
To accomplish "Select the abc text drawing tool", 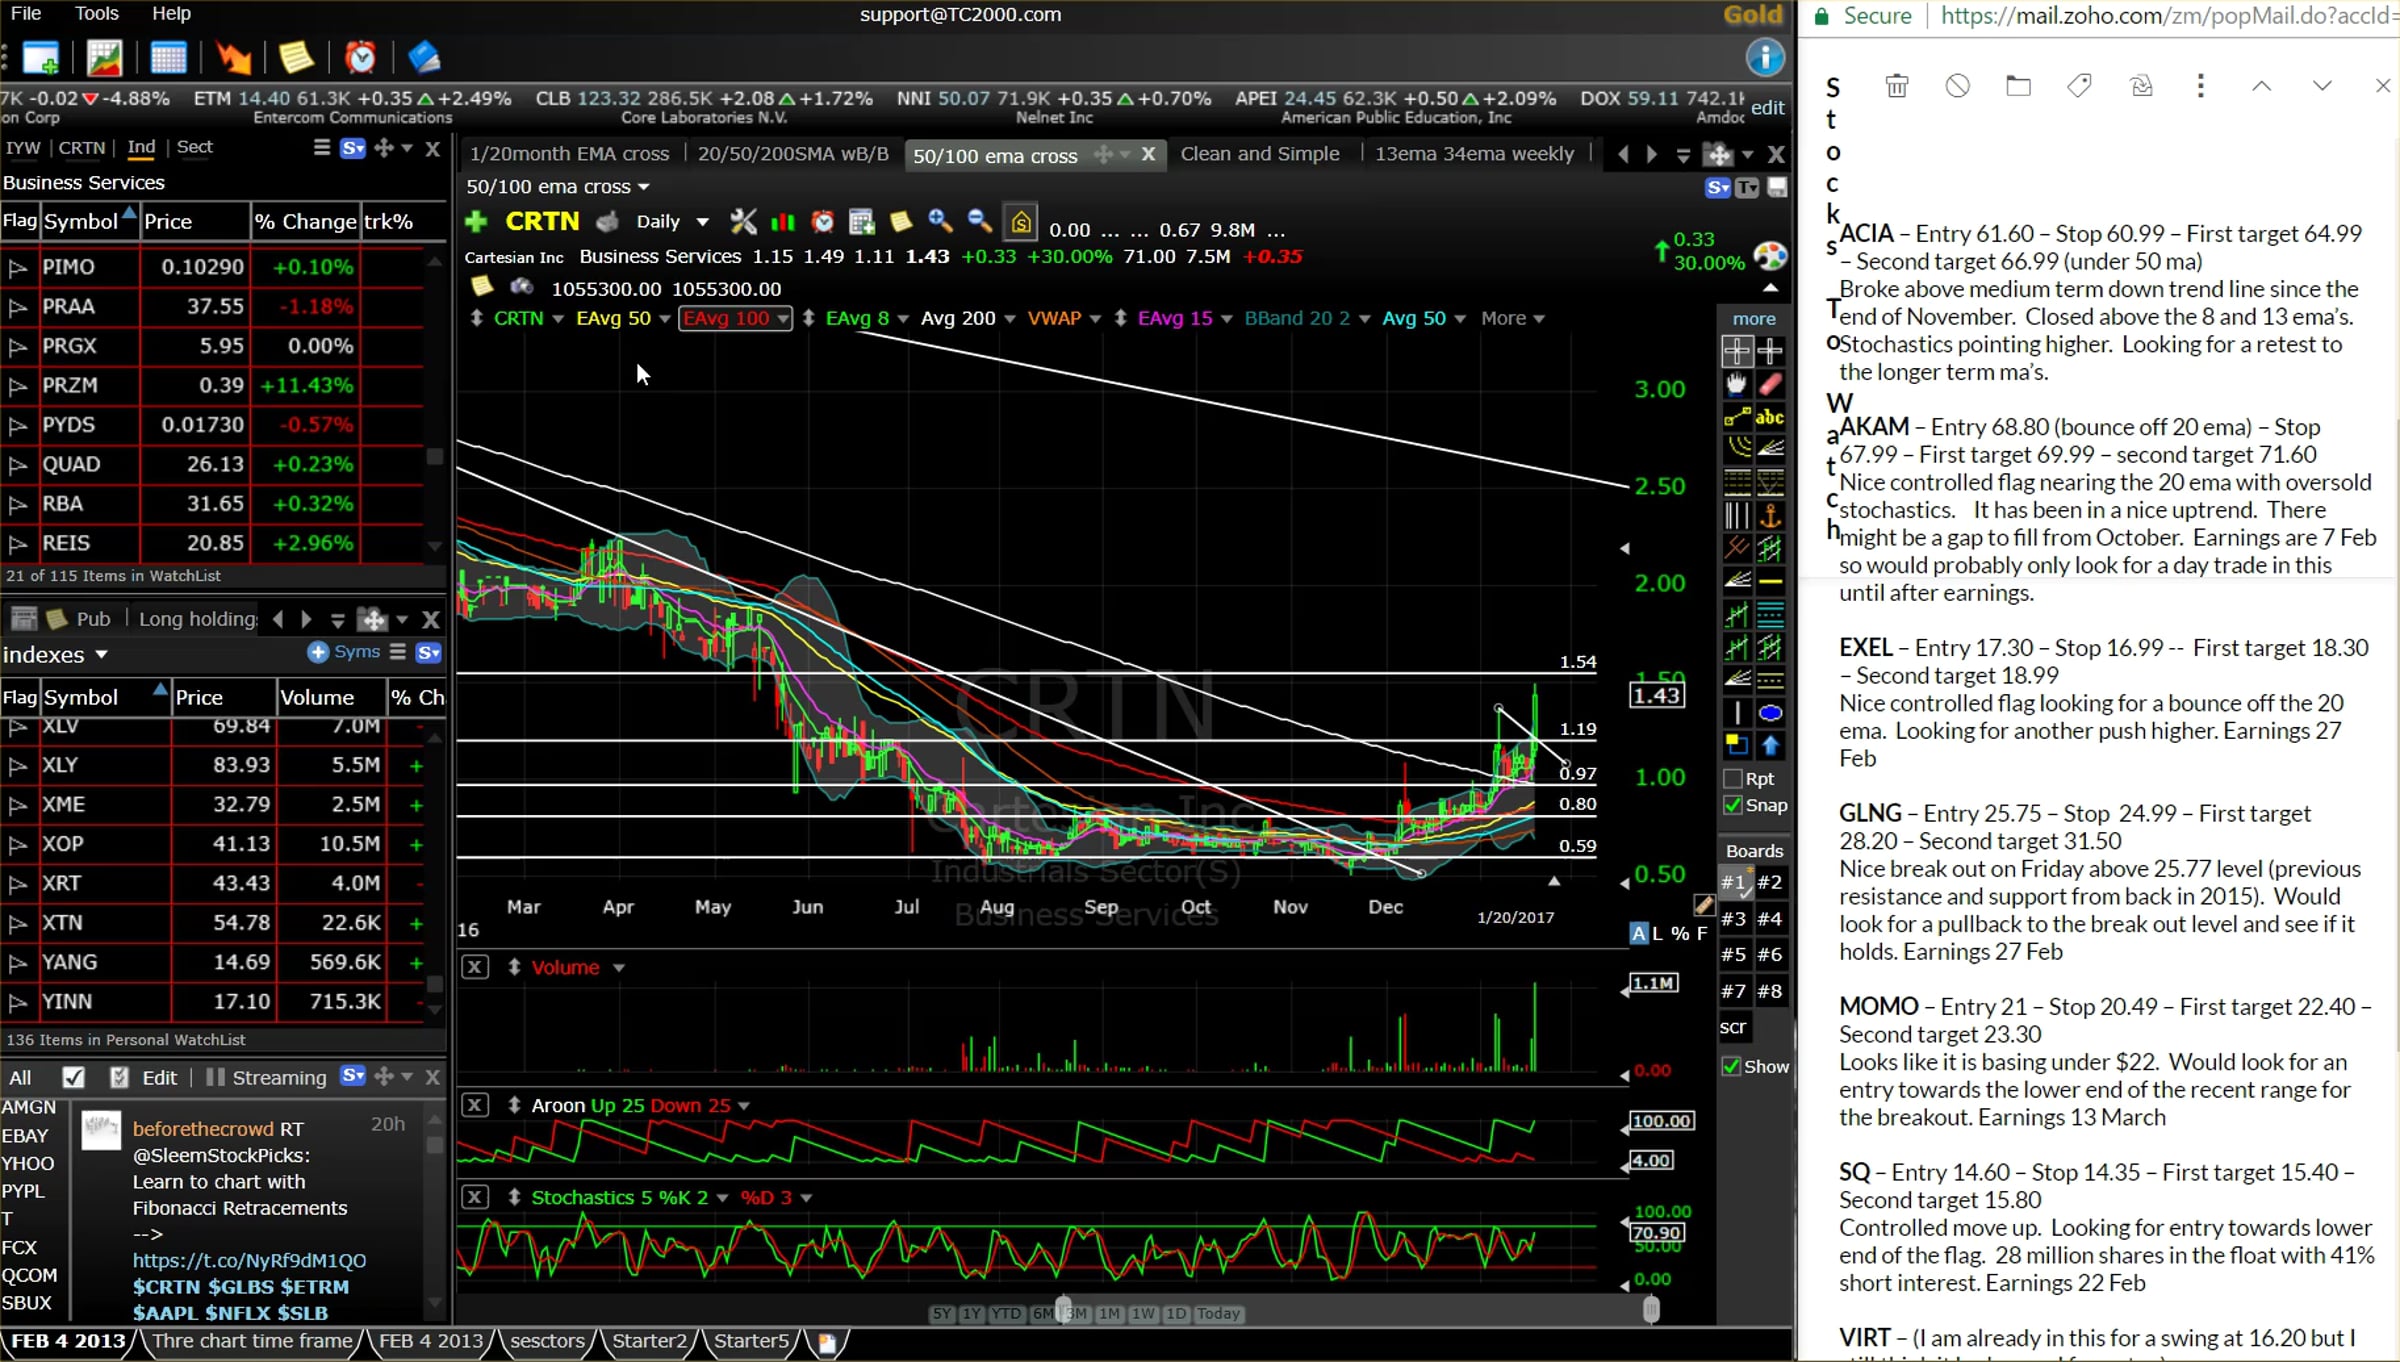I will (1770, 417).
